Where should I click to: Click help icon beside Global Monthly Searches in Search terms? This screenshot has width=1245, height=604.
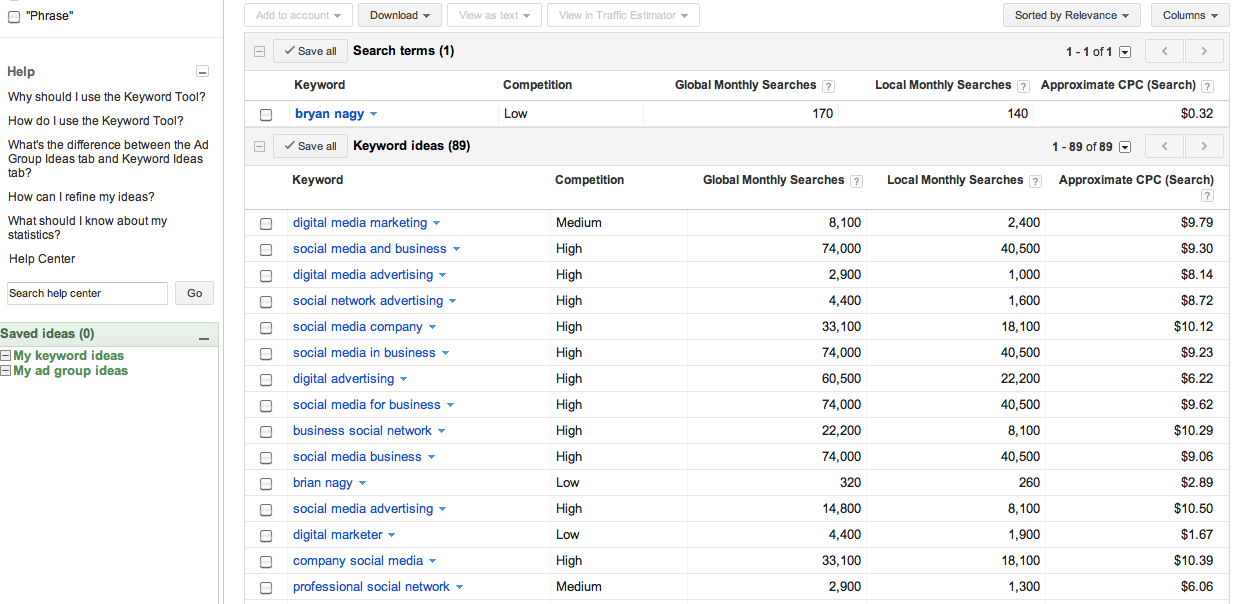(x=828, y=86)
